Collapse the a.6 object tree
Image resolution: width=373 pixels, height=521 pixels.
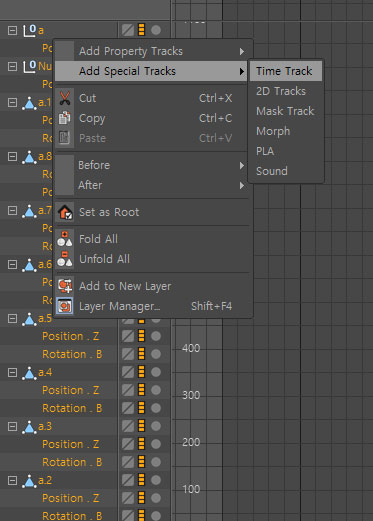click(x=12, y=264)
